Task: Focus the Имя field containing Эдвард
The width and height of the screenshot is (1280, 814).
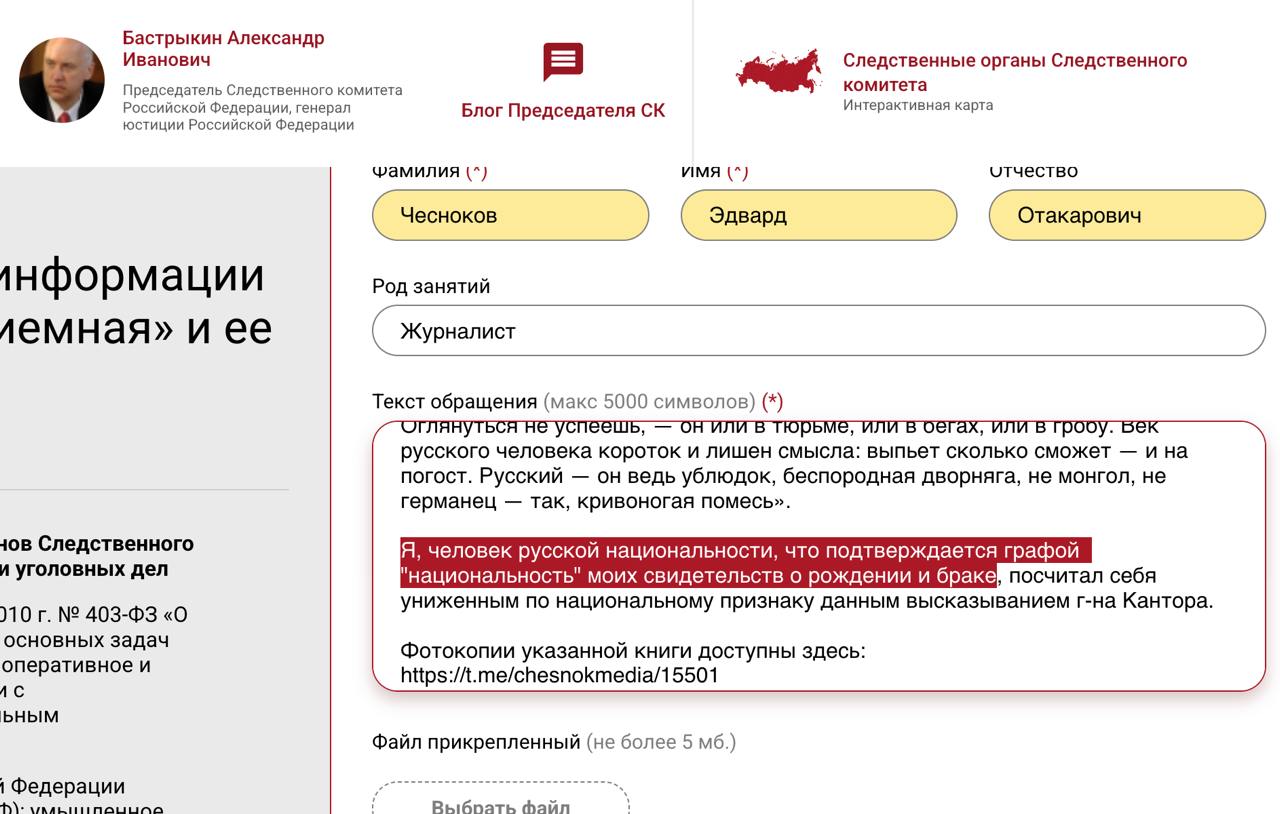Action: [x=818, y=215]
